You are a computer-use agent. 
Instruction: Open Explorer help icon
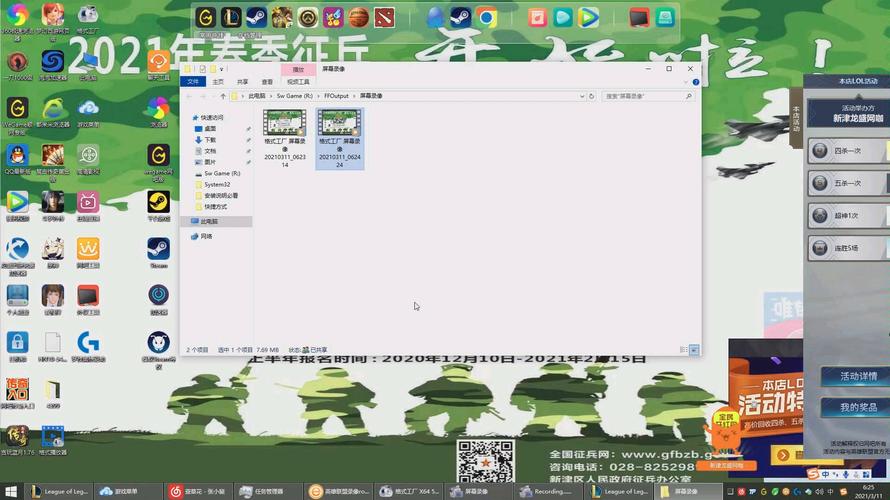pos(695,82)
